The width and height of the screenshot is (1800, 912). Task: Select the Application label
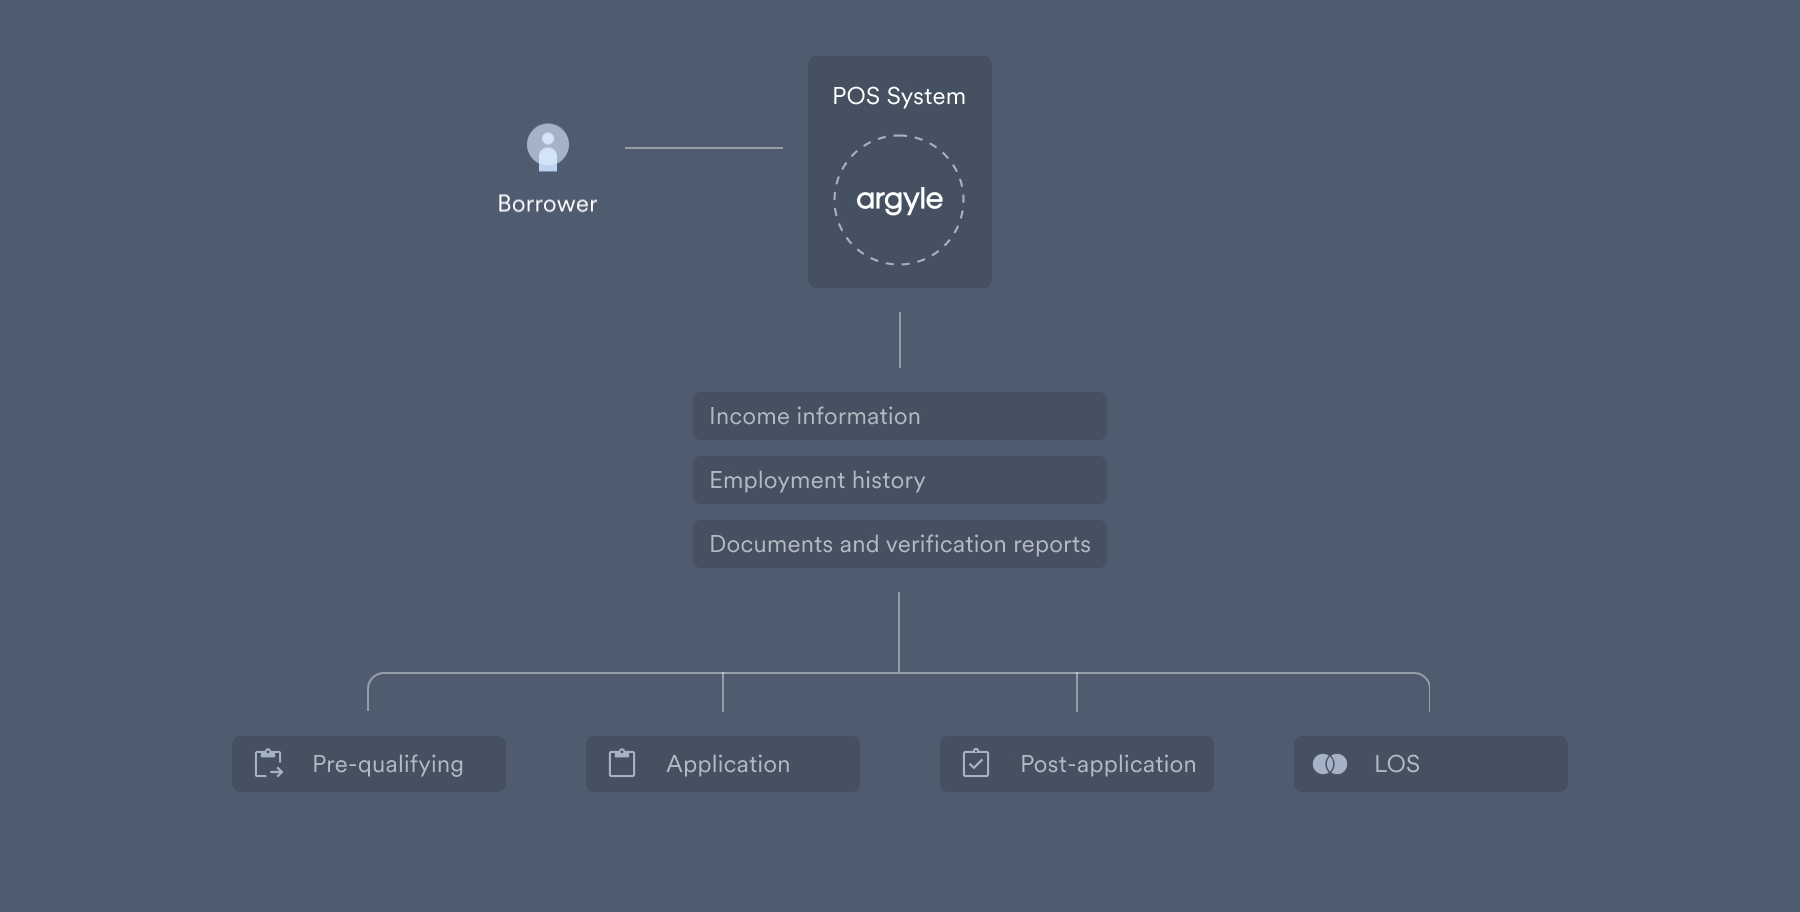tap(728, 765)
